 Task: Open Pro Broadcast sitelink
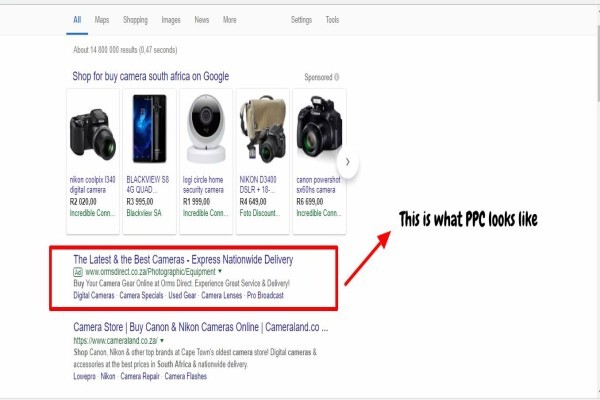(265, 296)
